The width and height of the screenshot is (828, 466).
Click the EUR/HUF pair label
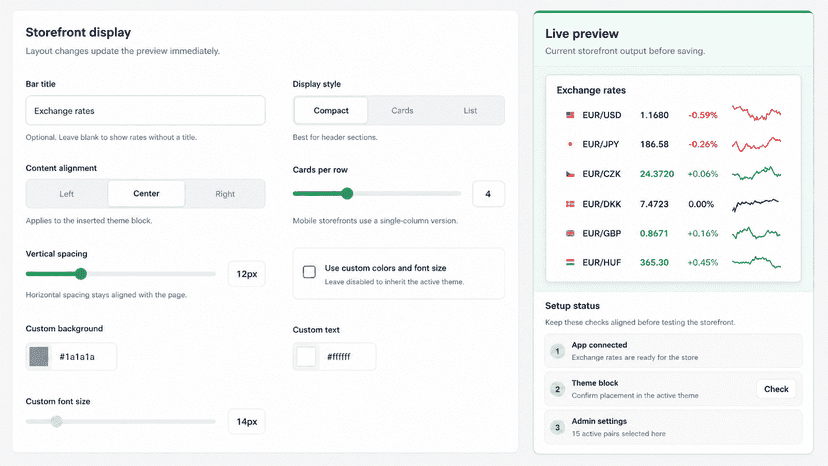[x=601, y=262]
